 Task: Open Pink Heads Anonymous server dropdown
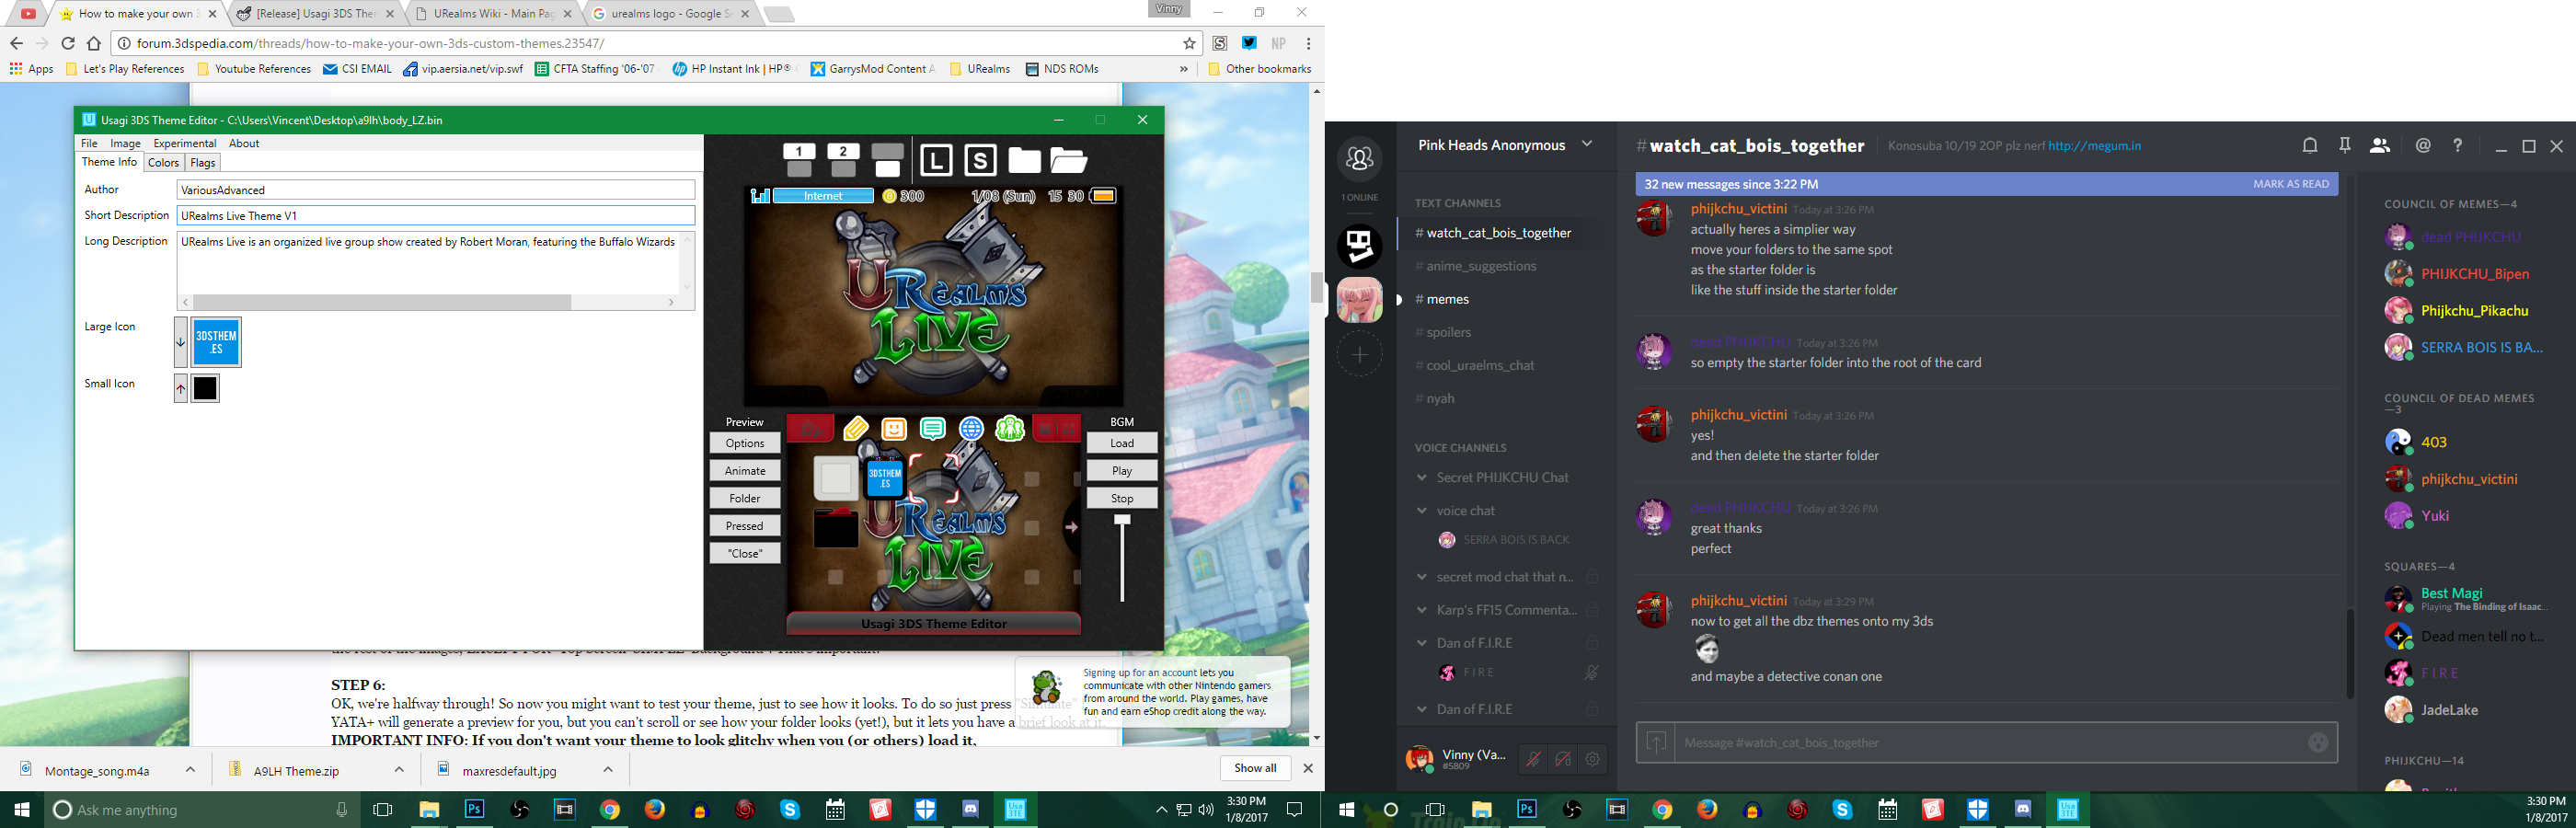[x=1587, y=144]
